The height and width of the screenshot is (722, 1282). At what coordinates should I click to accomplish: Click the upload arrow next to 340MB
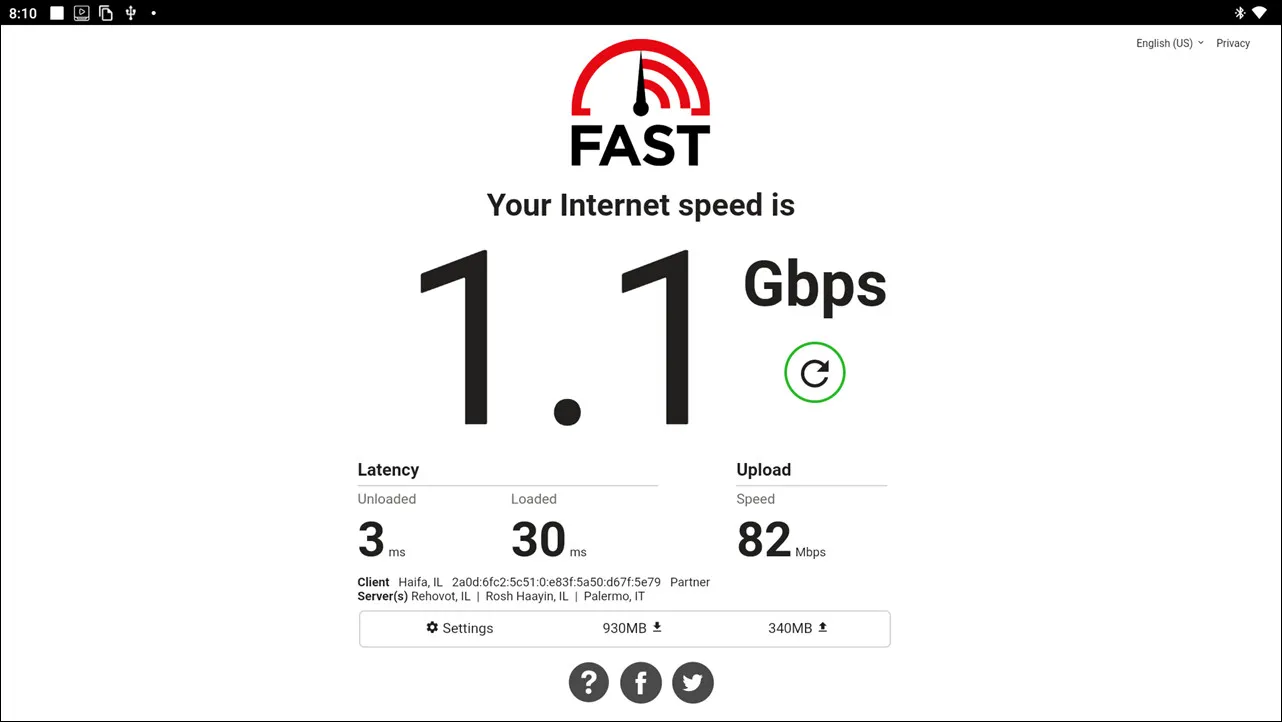click(x=823, y=627)
